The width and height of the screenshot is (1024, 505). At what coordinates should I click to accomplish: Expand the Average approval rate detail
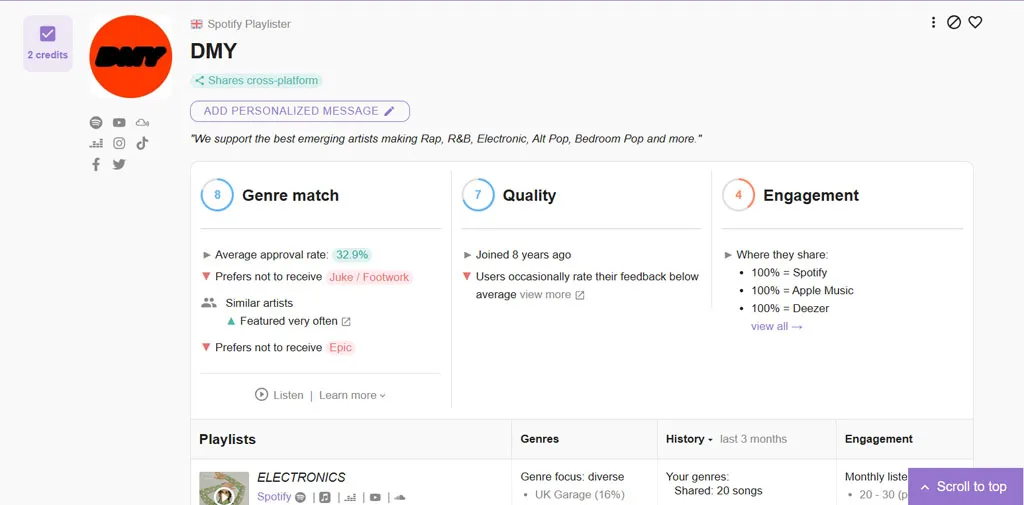(207, 255)
